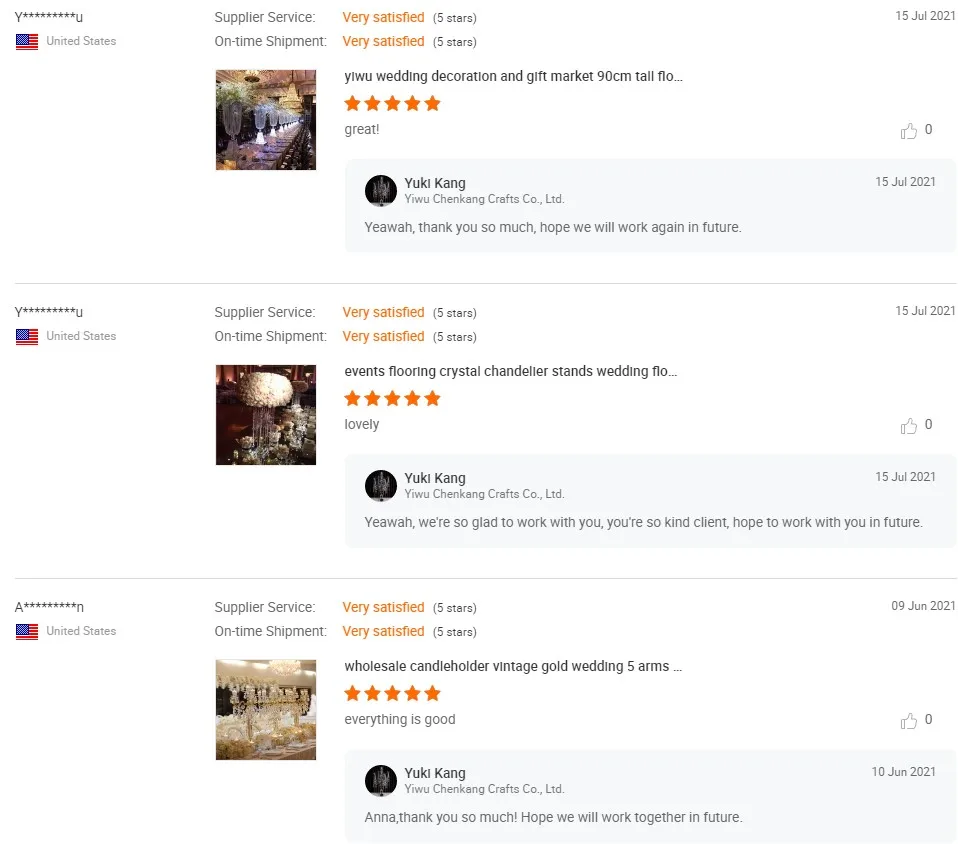The height and width of the screenshot is (844, 958).
Task: Thumbs-up the "everything is good" review
Action: click(x=909, y=721)
